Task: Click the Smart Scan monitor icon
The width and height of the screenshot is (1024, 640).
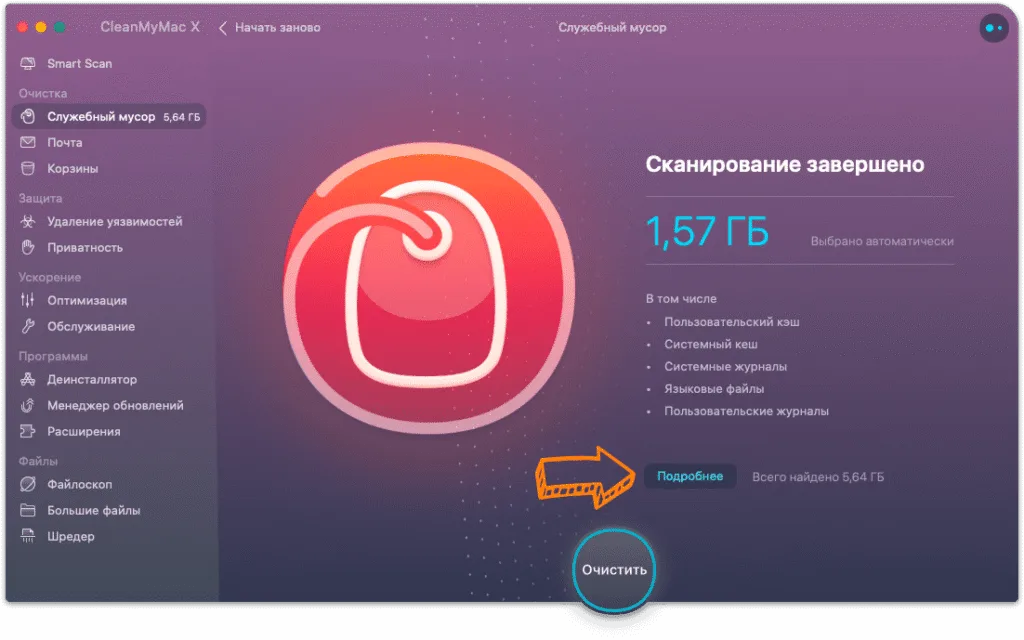Action: 27,63
